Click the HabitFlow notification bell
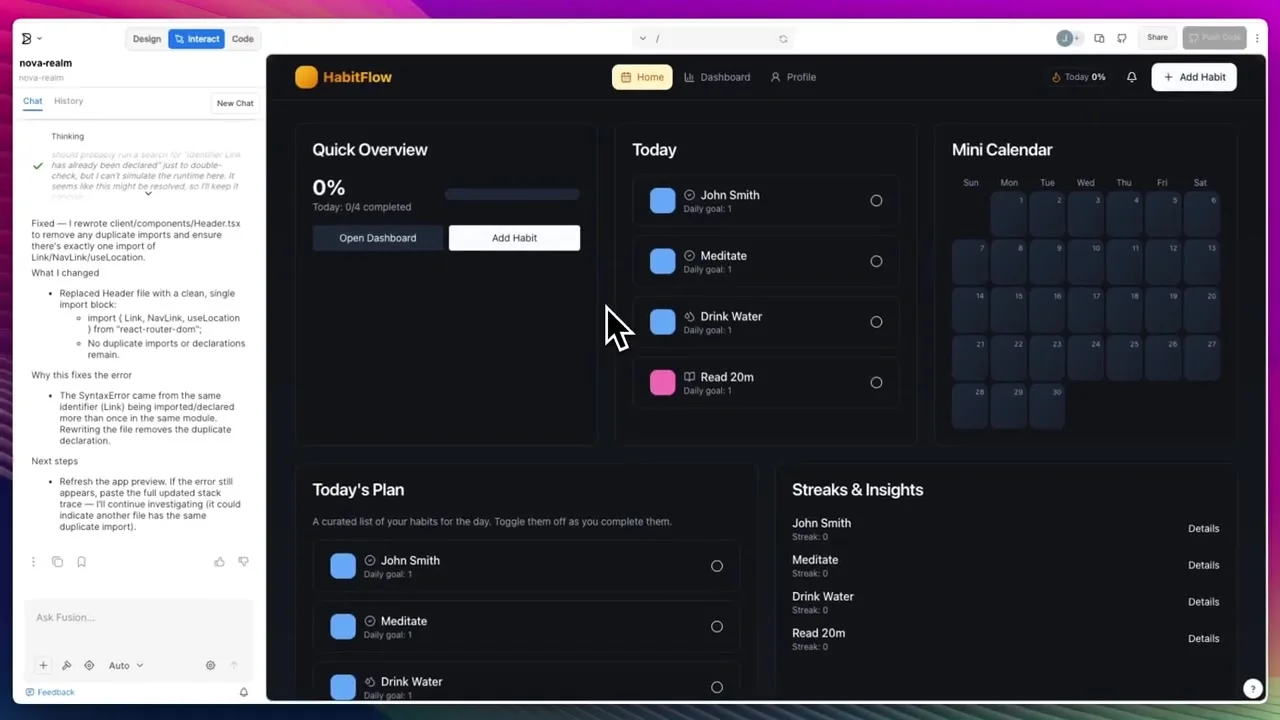This screenshot has width=1280, height=720. click(x=1132, y=77)
